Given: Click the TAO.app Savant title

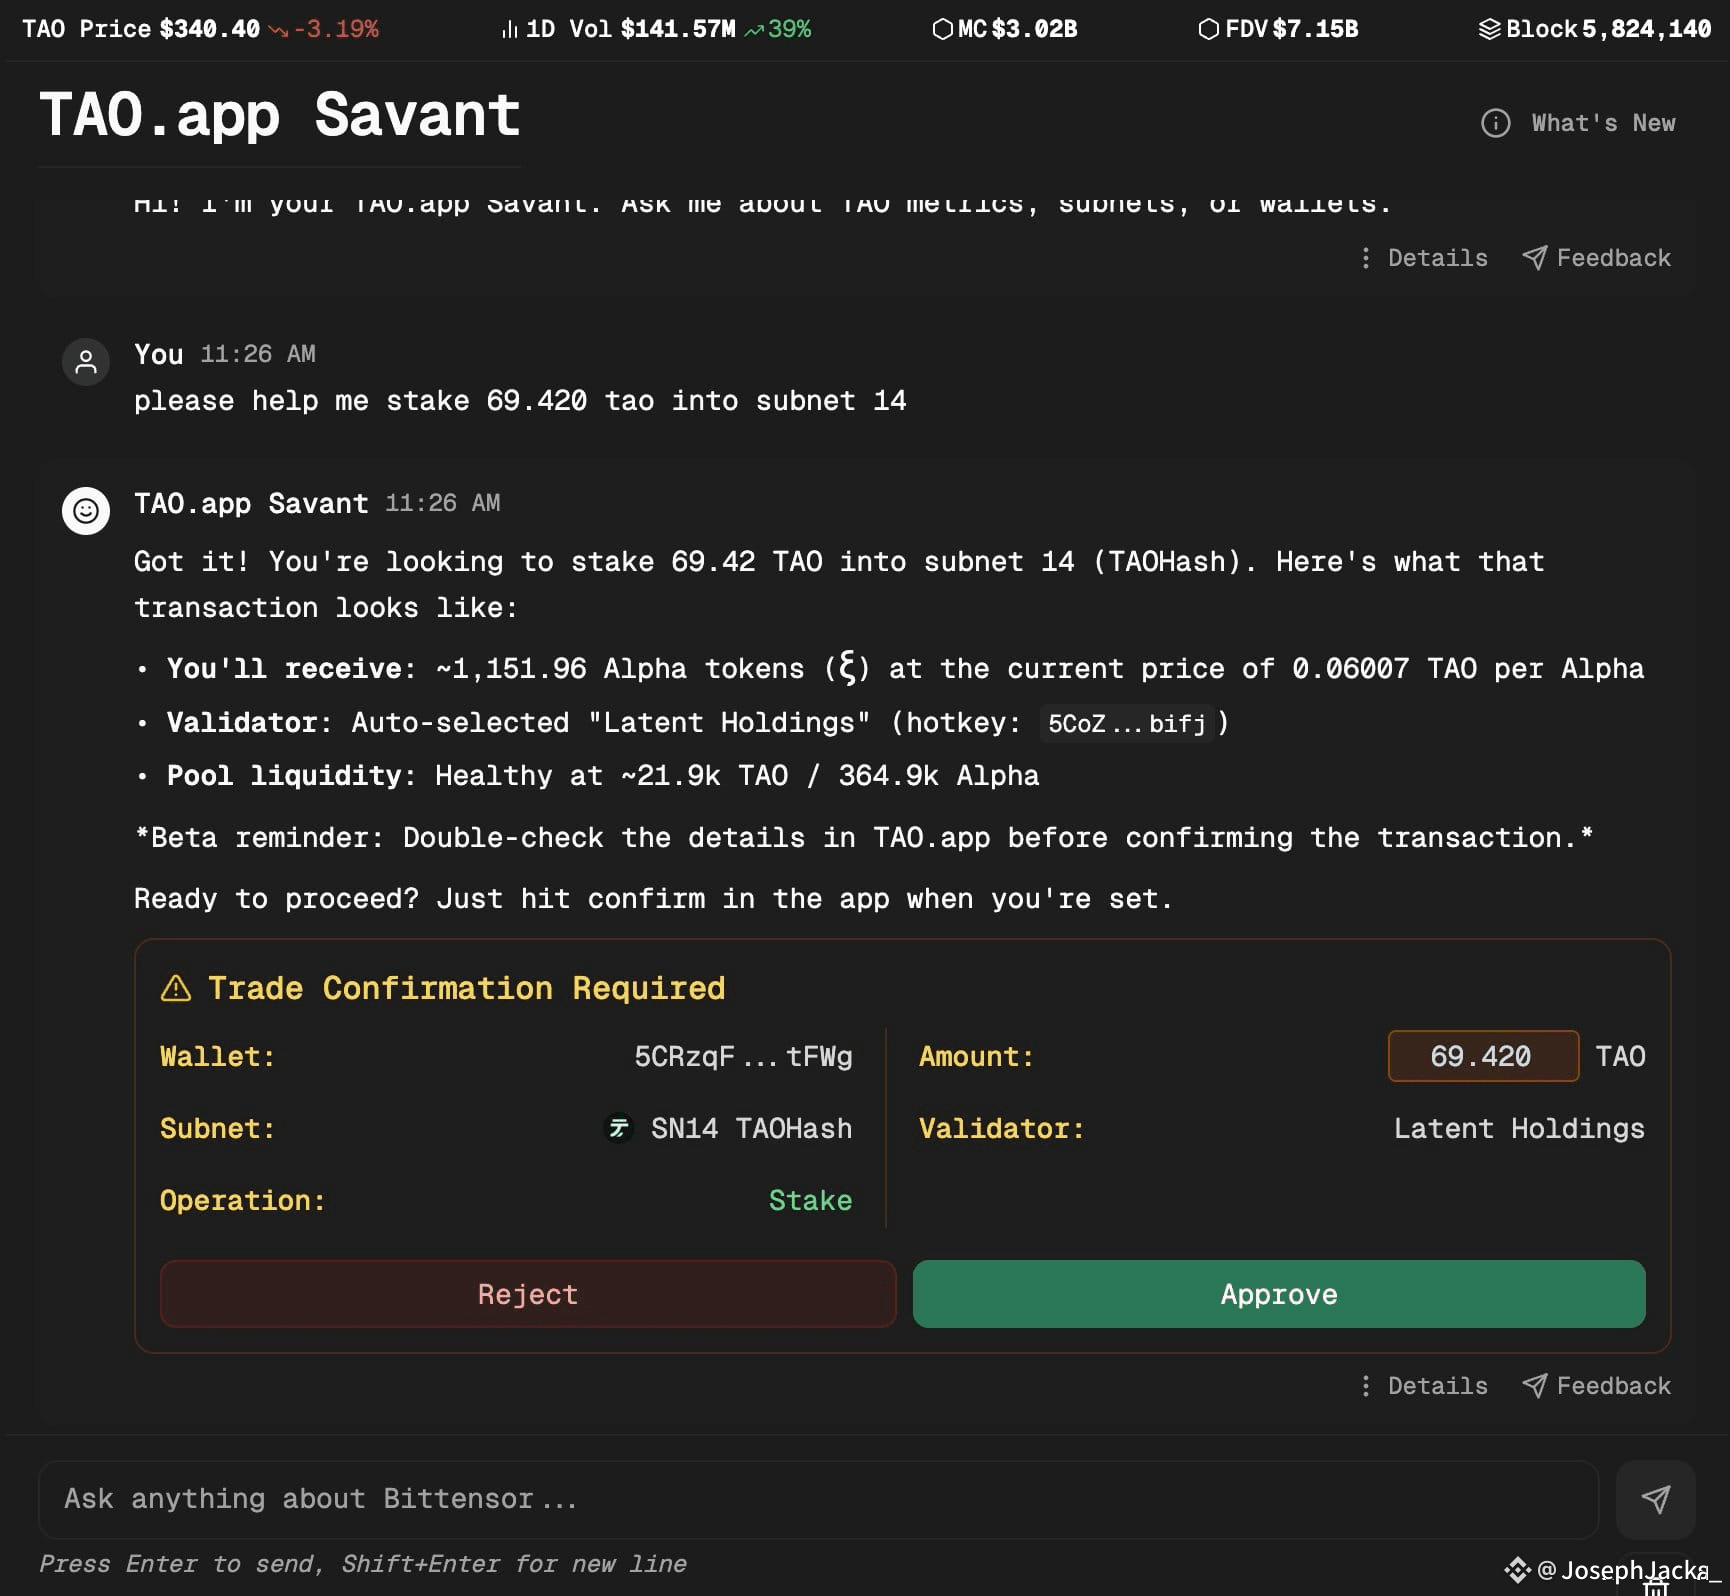Looking at the screenshot, I should (x=280, y=115).
